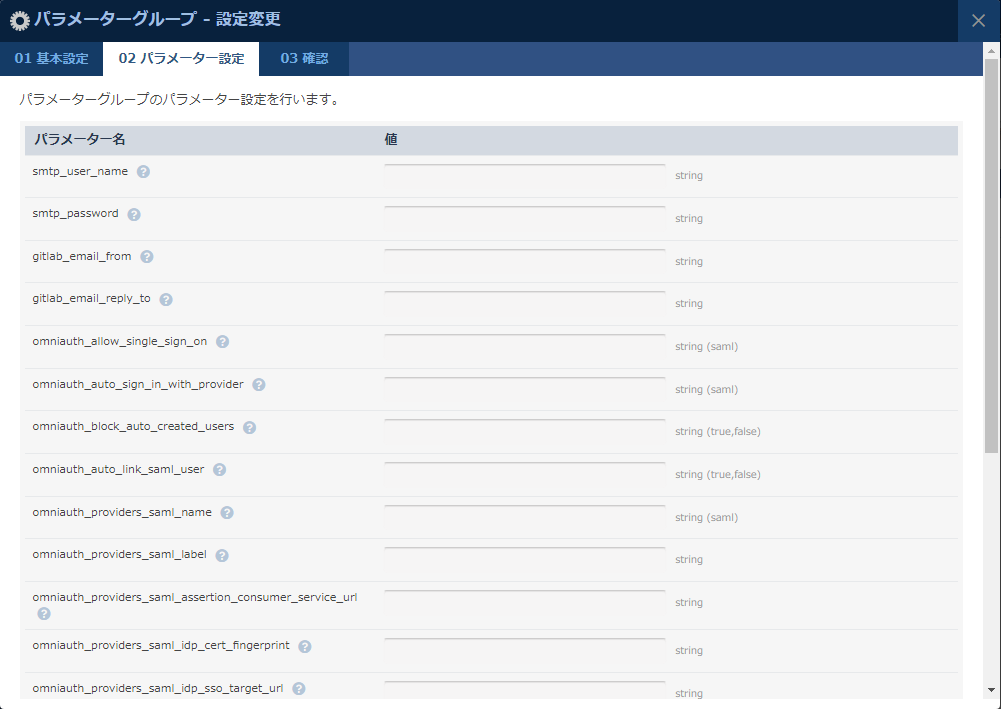1001x709 pixels.
Task: Show help for omniauth_providers_saml_label
Action: pos(222,555)
